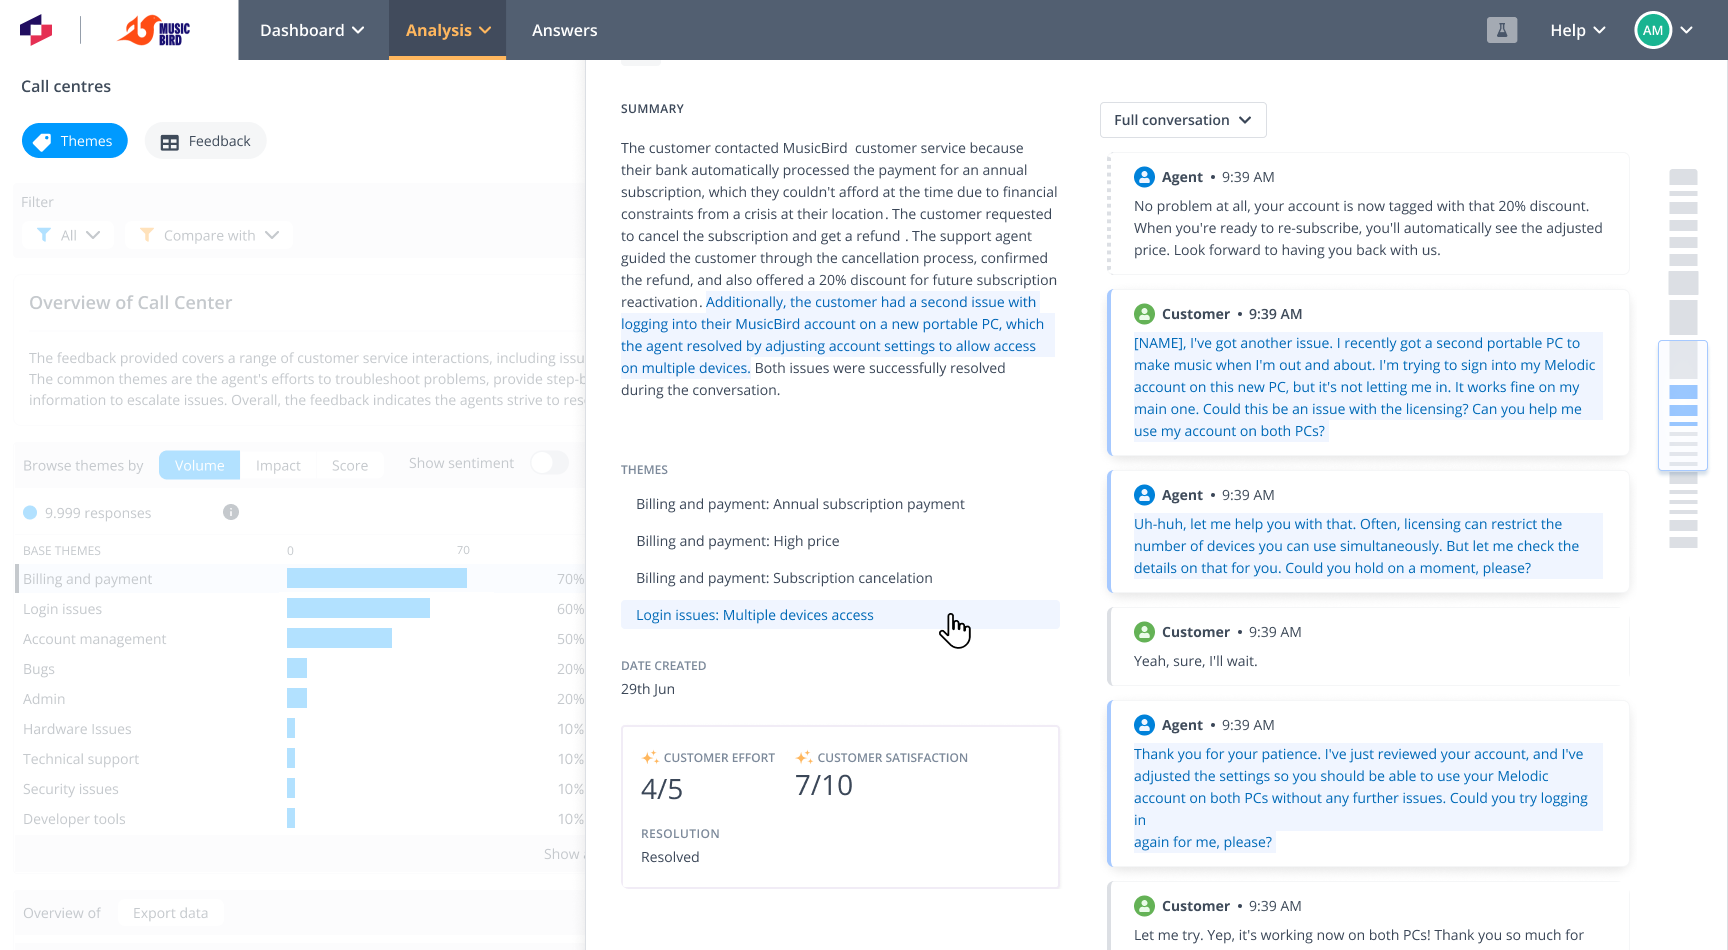Click the agent avatar on the licensing message

[x=1145, y=495]
